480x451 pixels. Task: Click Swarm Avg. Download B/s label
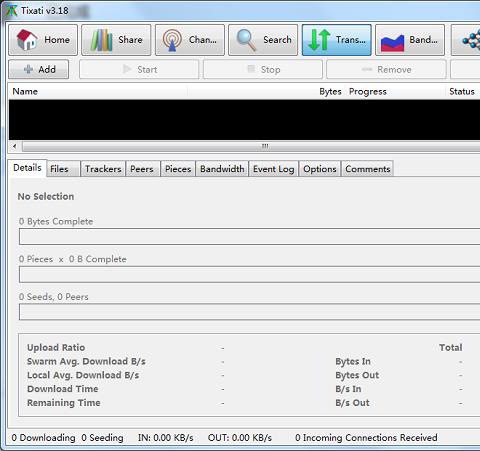click(x=86, y=361)
